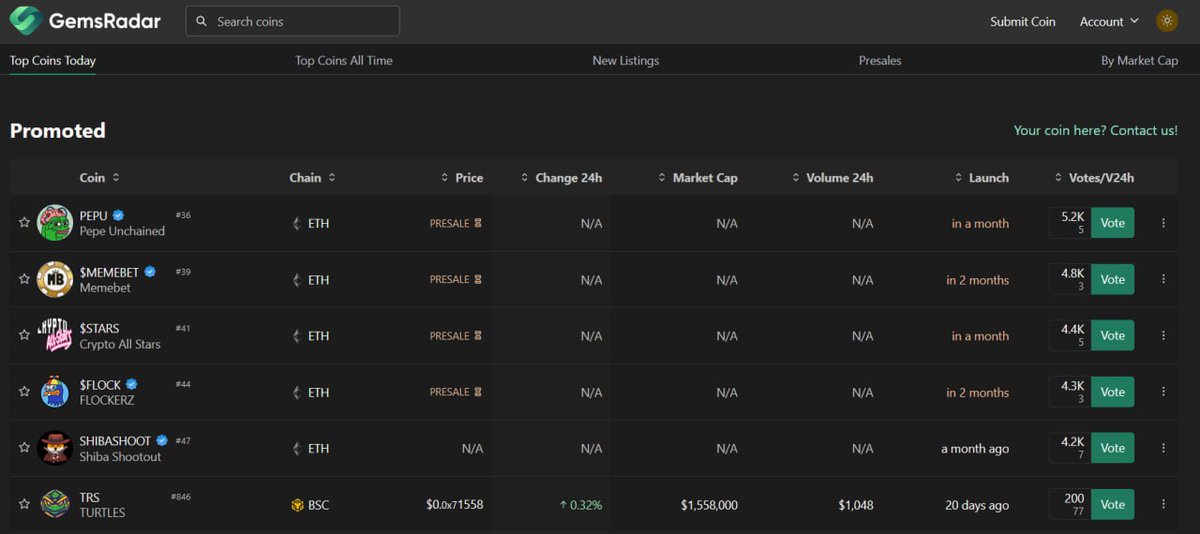Open more options for SHIBASHOOT row
This screenshot has width=1200, height=534.
coord(1163,448)
